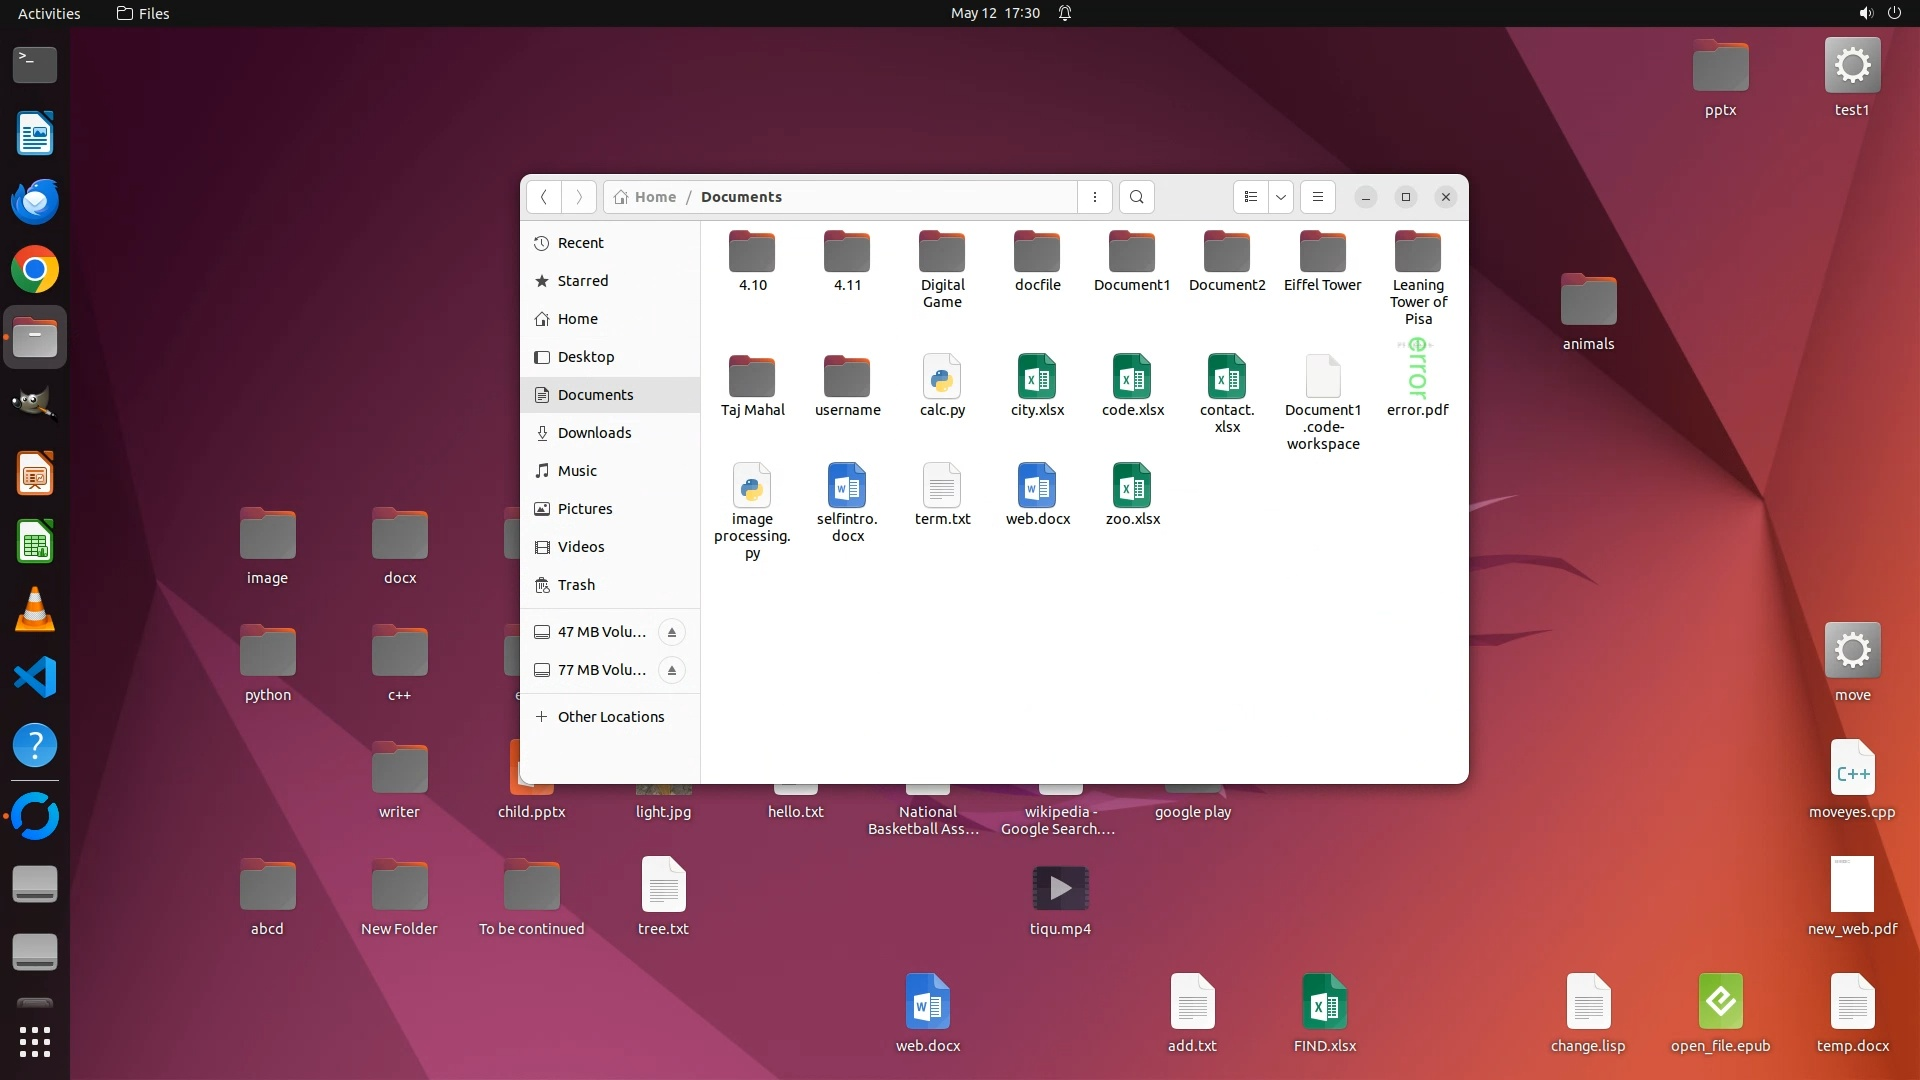Select the error.pdf file thumbnail

point(1417,370)
